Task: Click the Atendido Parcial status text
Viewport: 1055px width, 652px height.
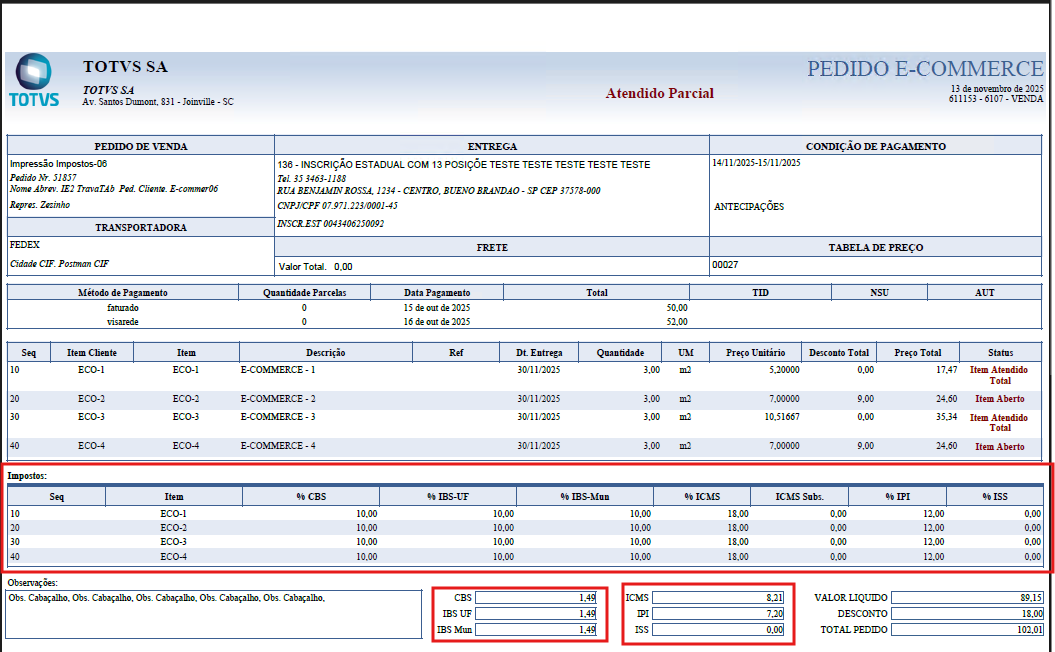Action: point(659,94)
